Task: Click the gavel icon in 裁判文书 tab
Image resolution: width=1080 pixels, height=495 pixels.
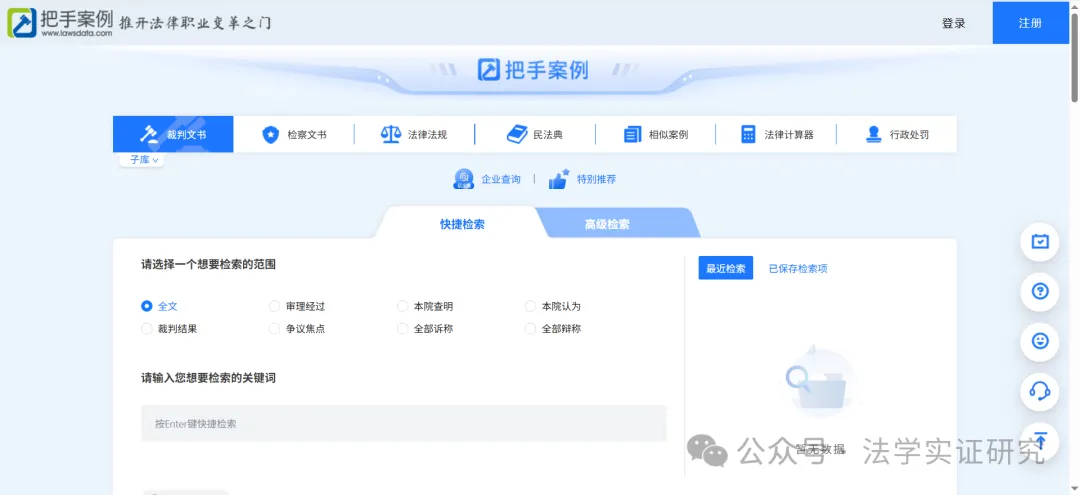Action: (x=149, y=134)
